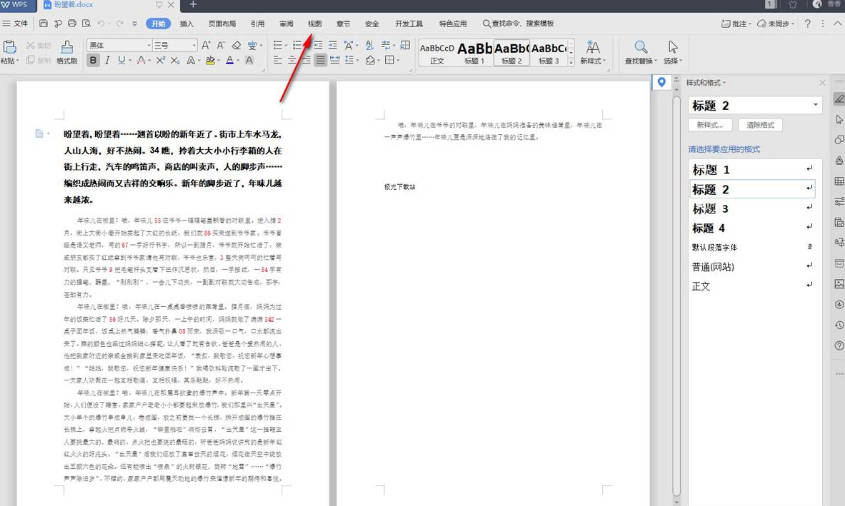This screenshot has height=506, width=845.
Task: Click the Format Painter (格式刷) brush
Action: pyautogui.click(x=67, y=52)
